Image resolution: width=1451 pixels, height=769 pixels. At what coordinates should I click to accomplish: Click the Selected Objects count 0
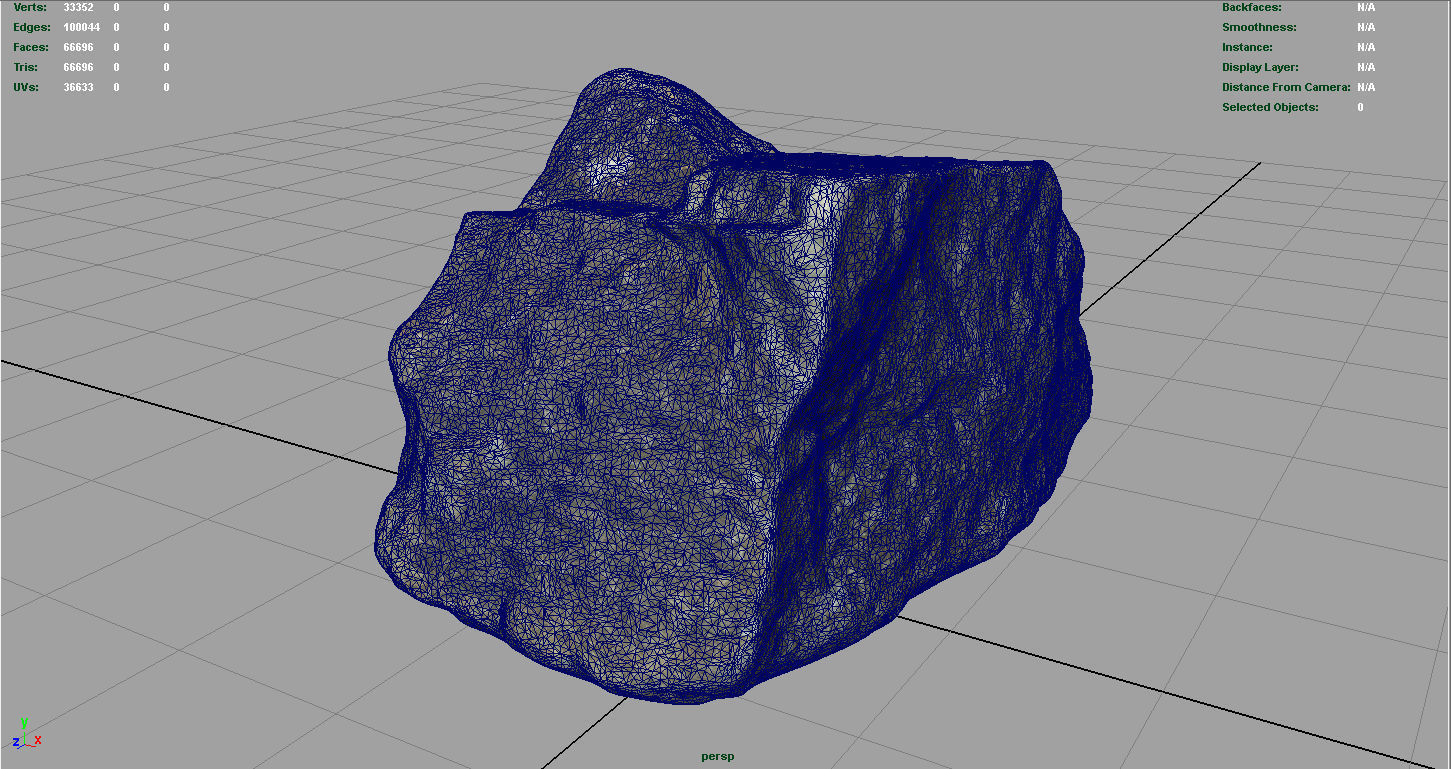[1360, 107]
